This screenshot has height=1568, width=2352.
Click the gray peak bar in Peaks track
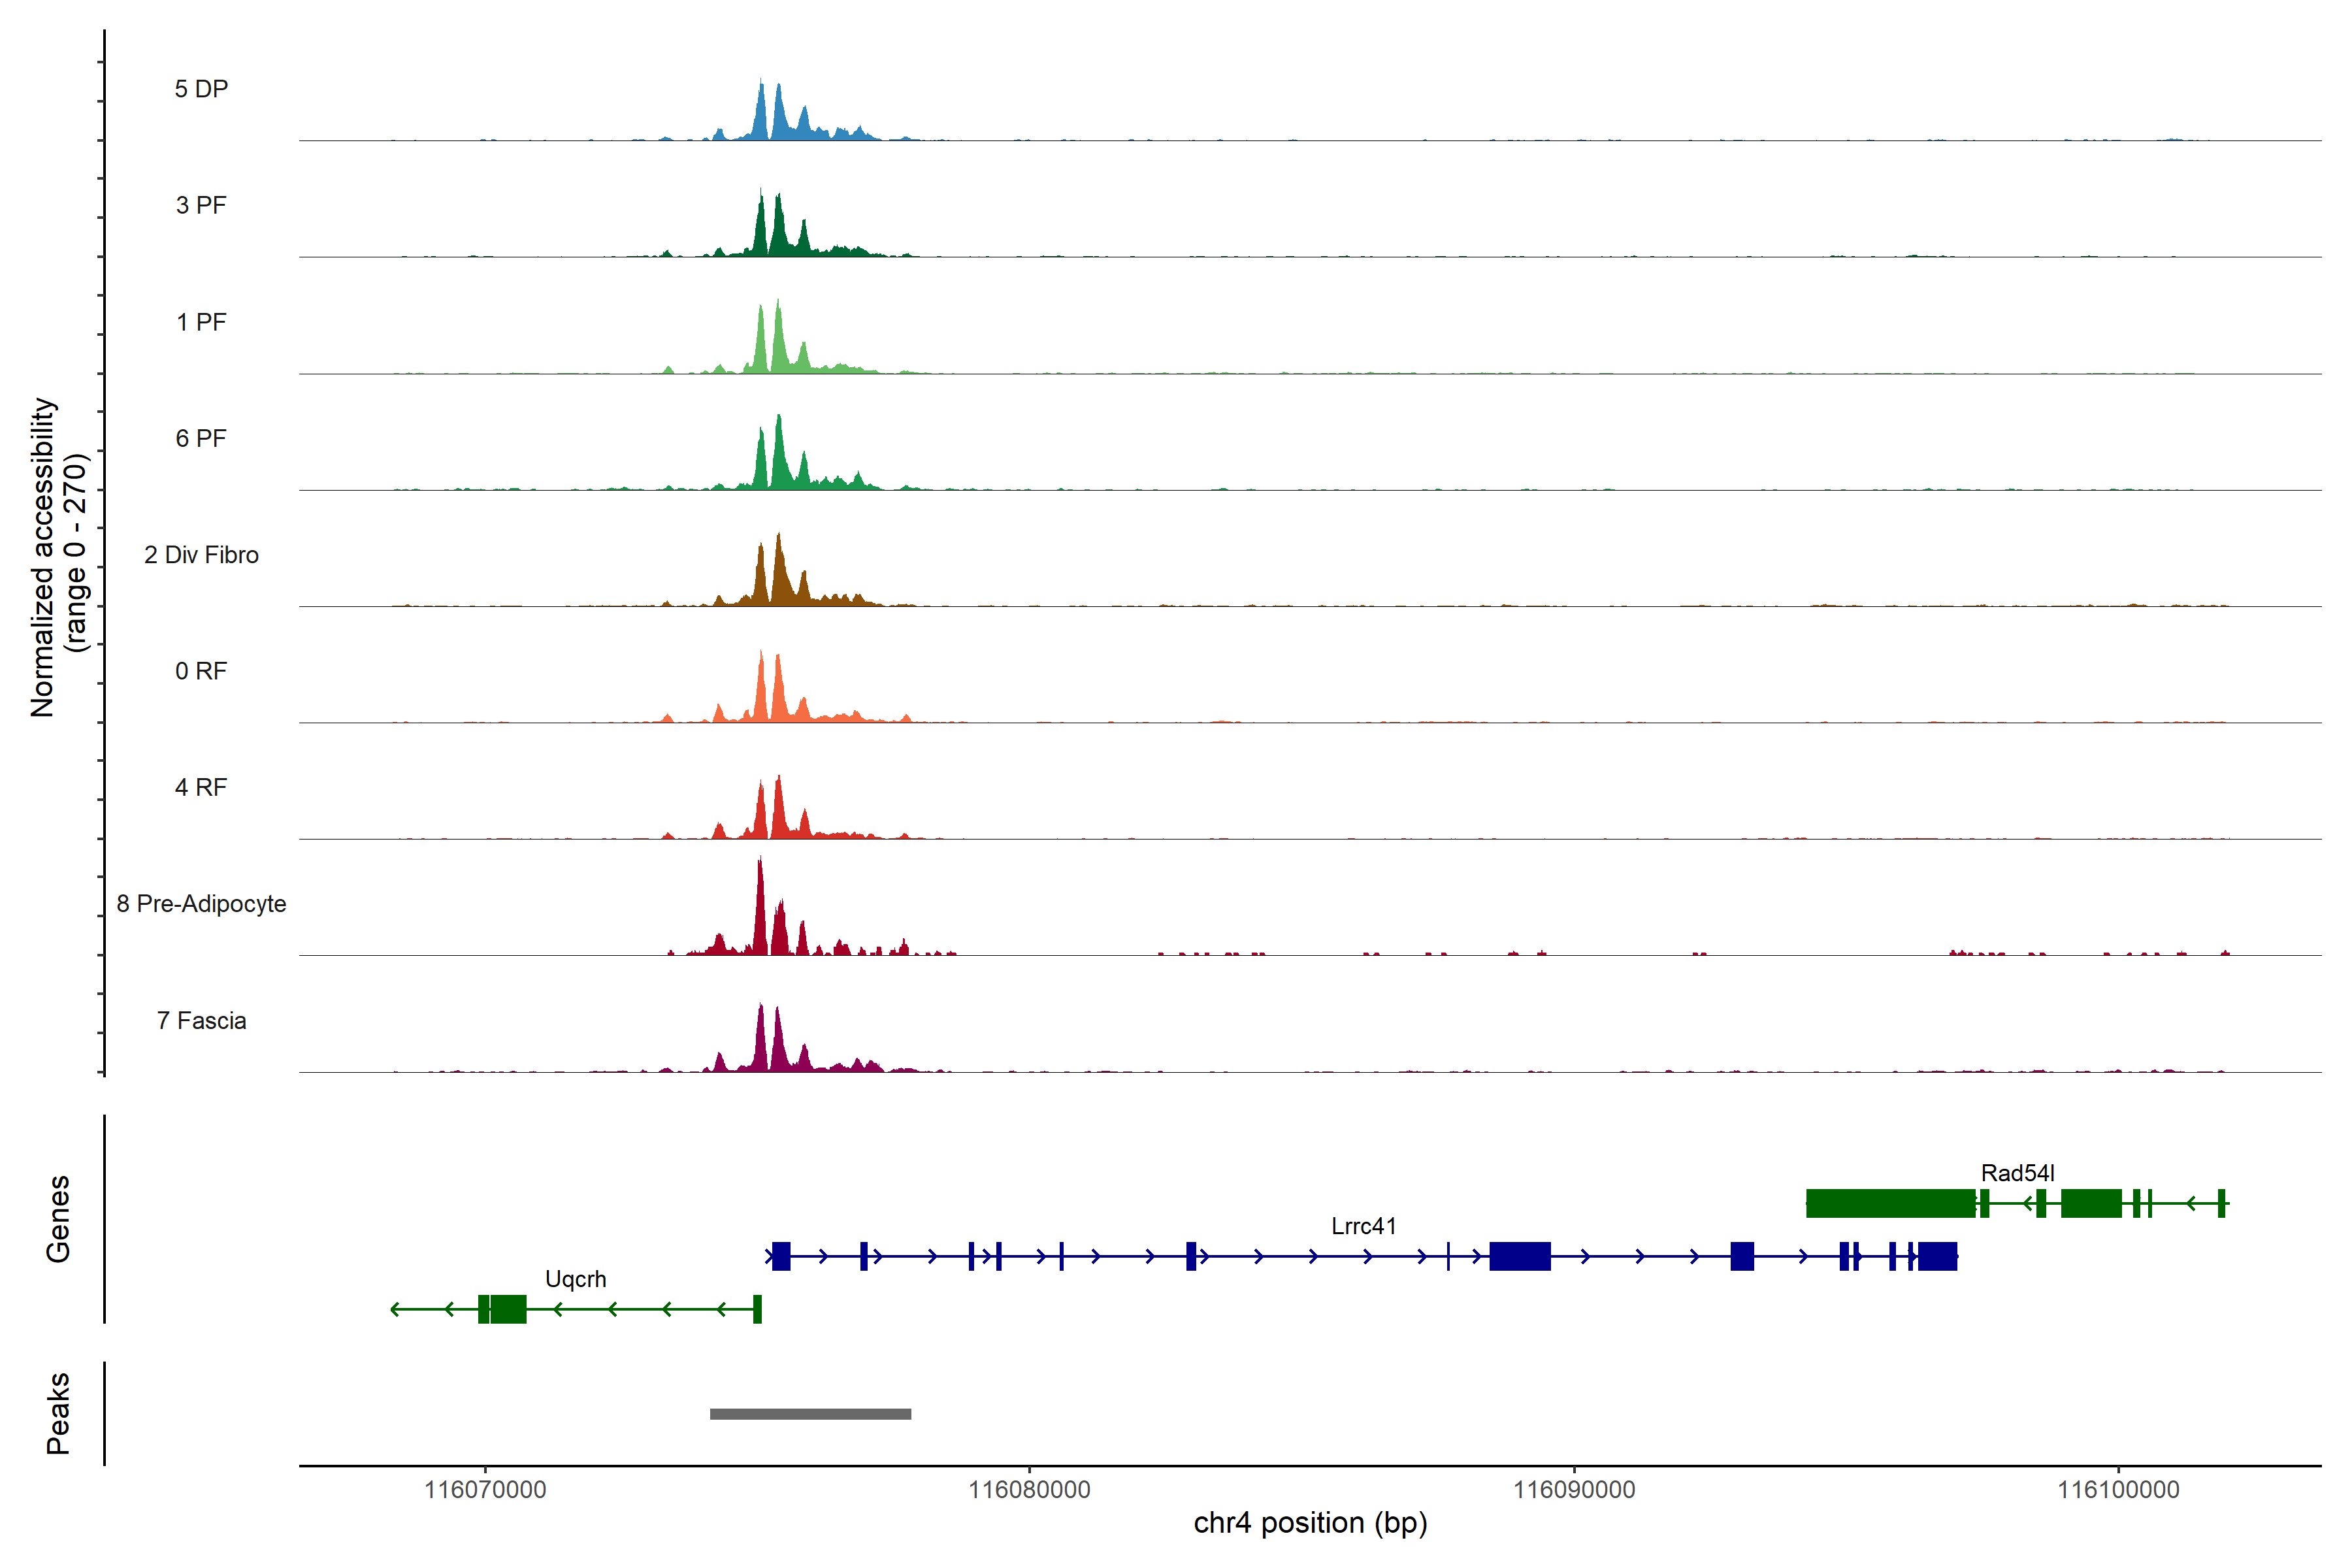pyautogui.click(x=810, y=1414)
